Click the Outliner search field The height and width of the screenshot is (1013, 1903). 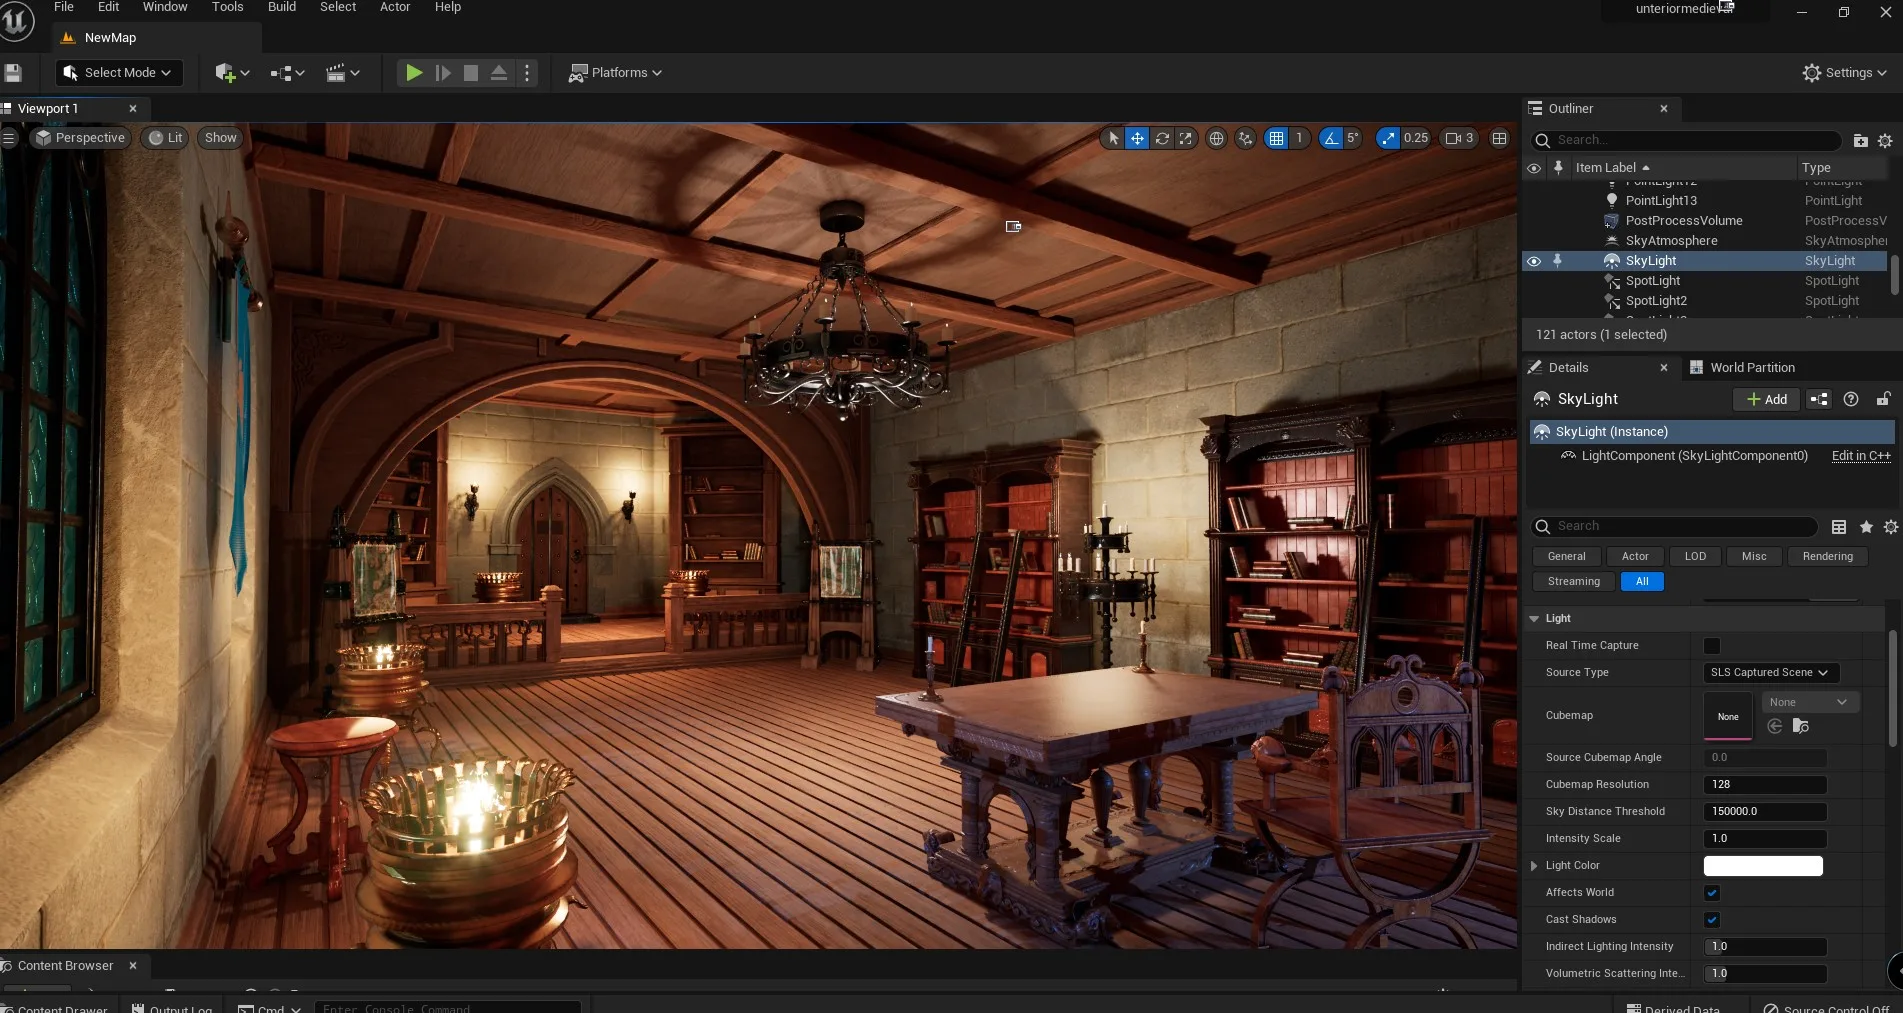(x=1686, y=141)
